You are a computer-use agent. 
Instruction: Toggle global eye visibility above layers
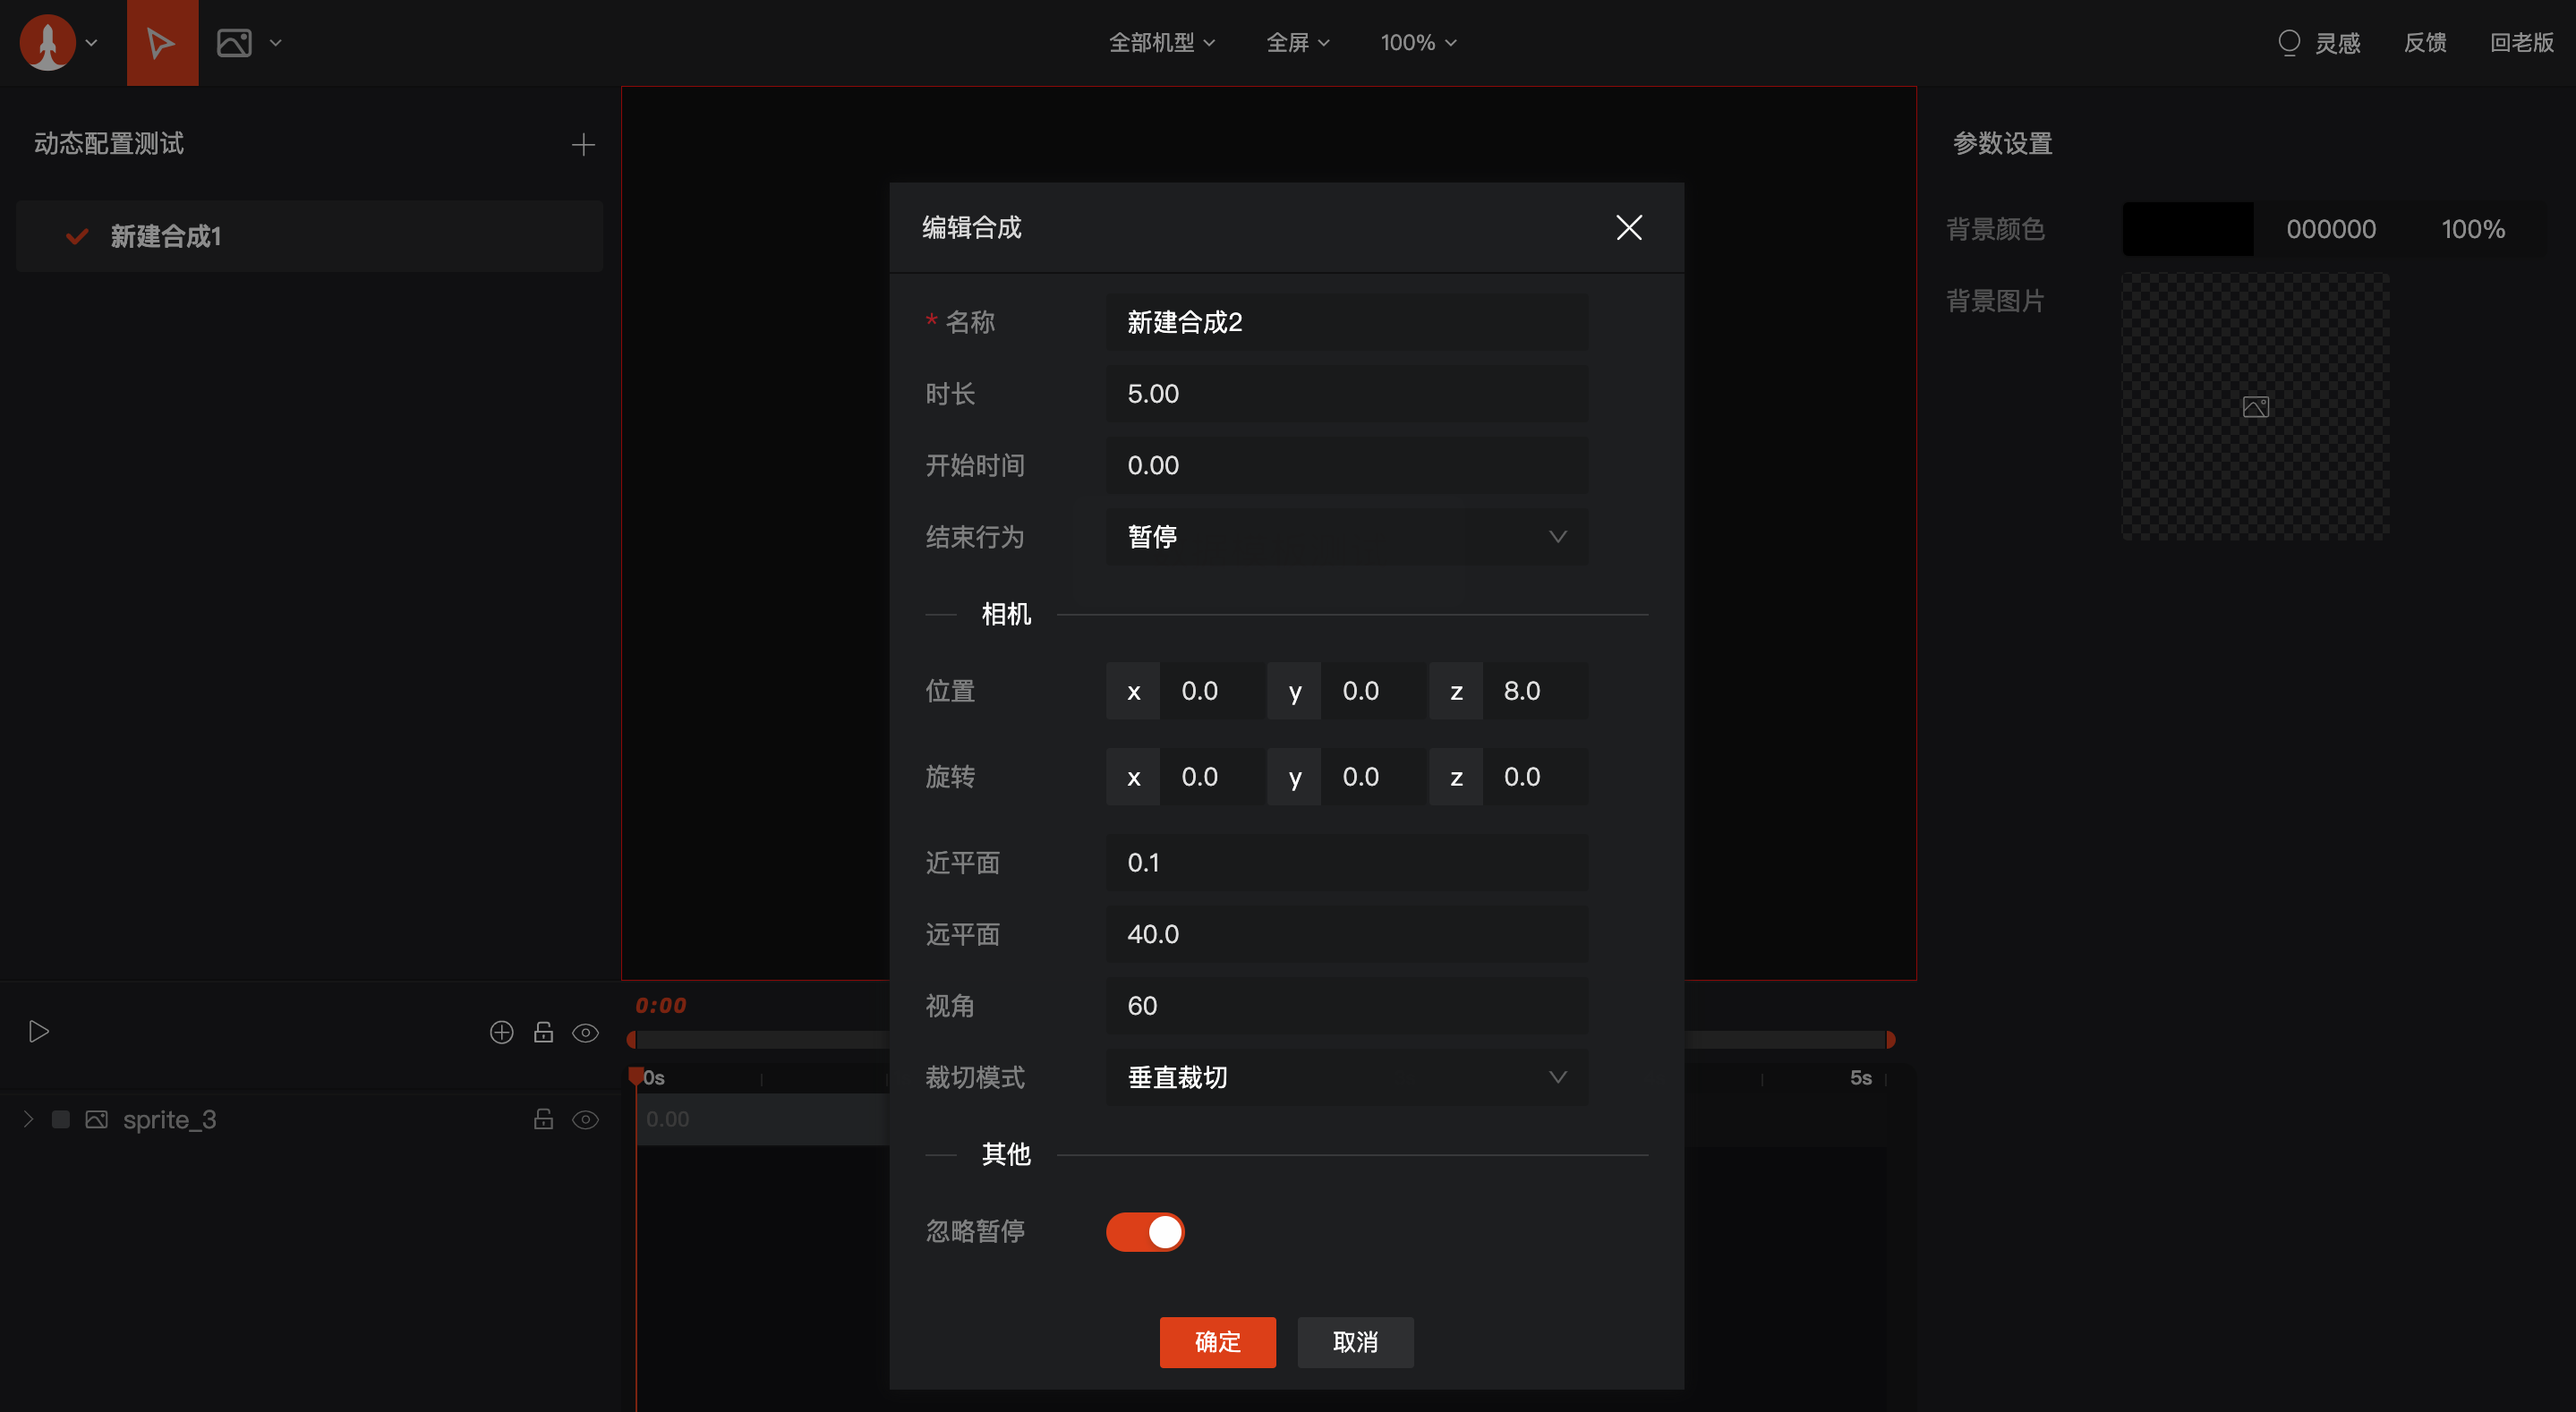(x=585, y=1032)
